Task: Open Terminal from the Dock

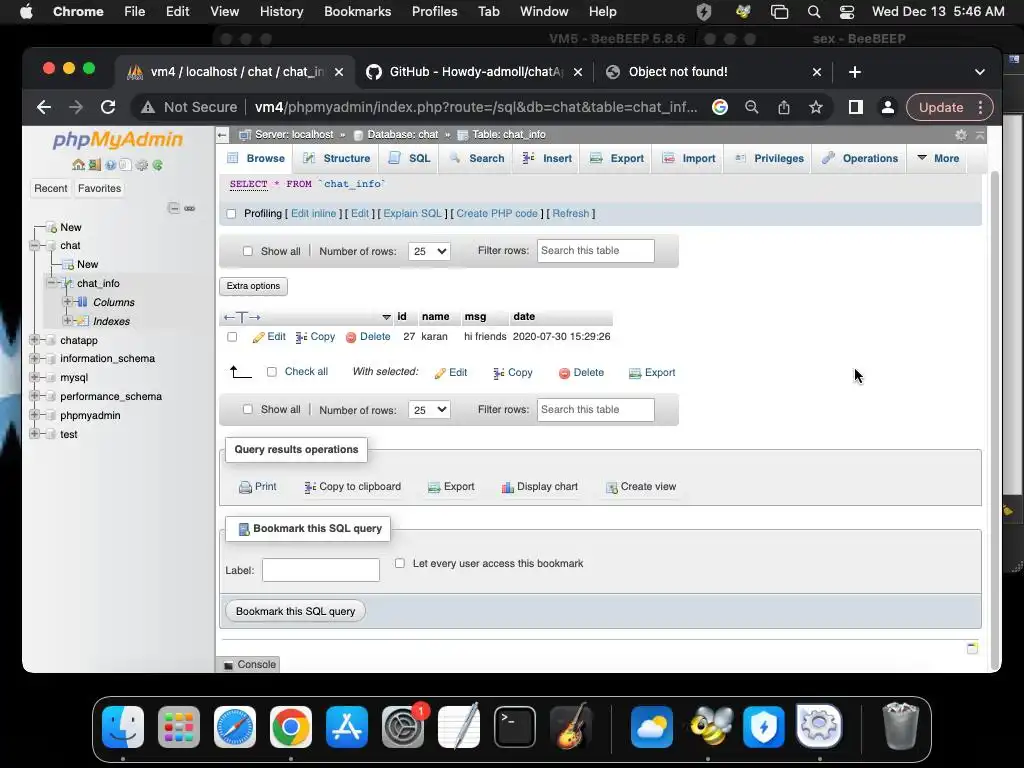Action: pyautogui.click(x=515, y=727)
